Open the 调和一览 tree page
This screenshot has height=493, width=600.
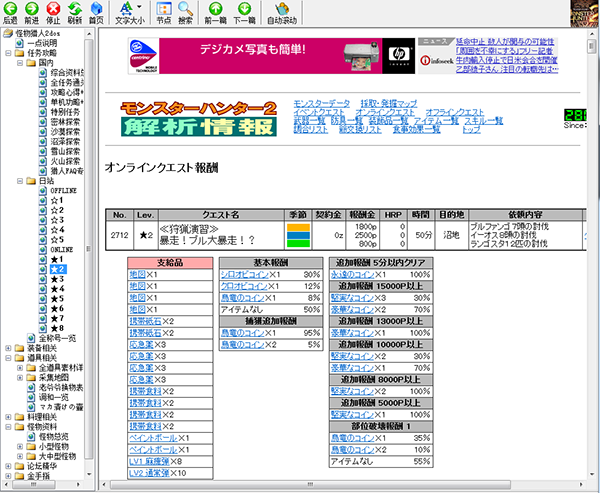(x=54, y=397)
